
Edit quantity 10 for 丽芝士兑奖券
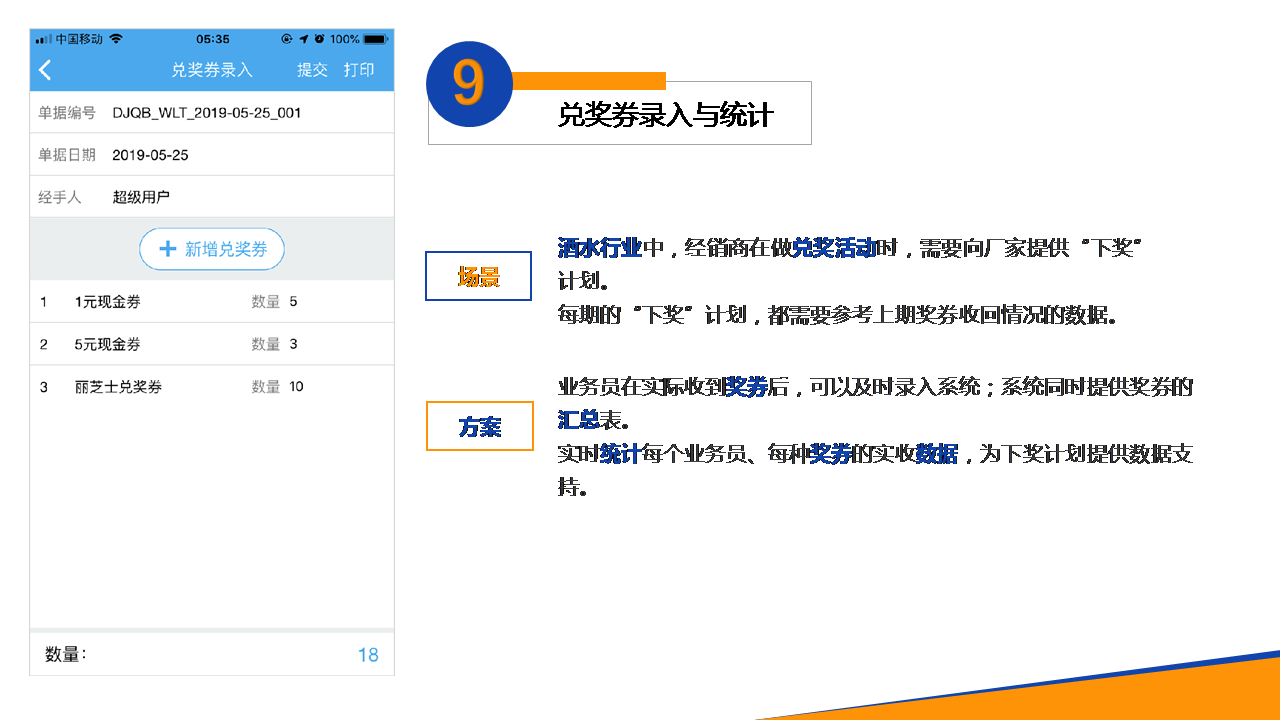(296, 387)
